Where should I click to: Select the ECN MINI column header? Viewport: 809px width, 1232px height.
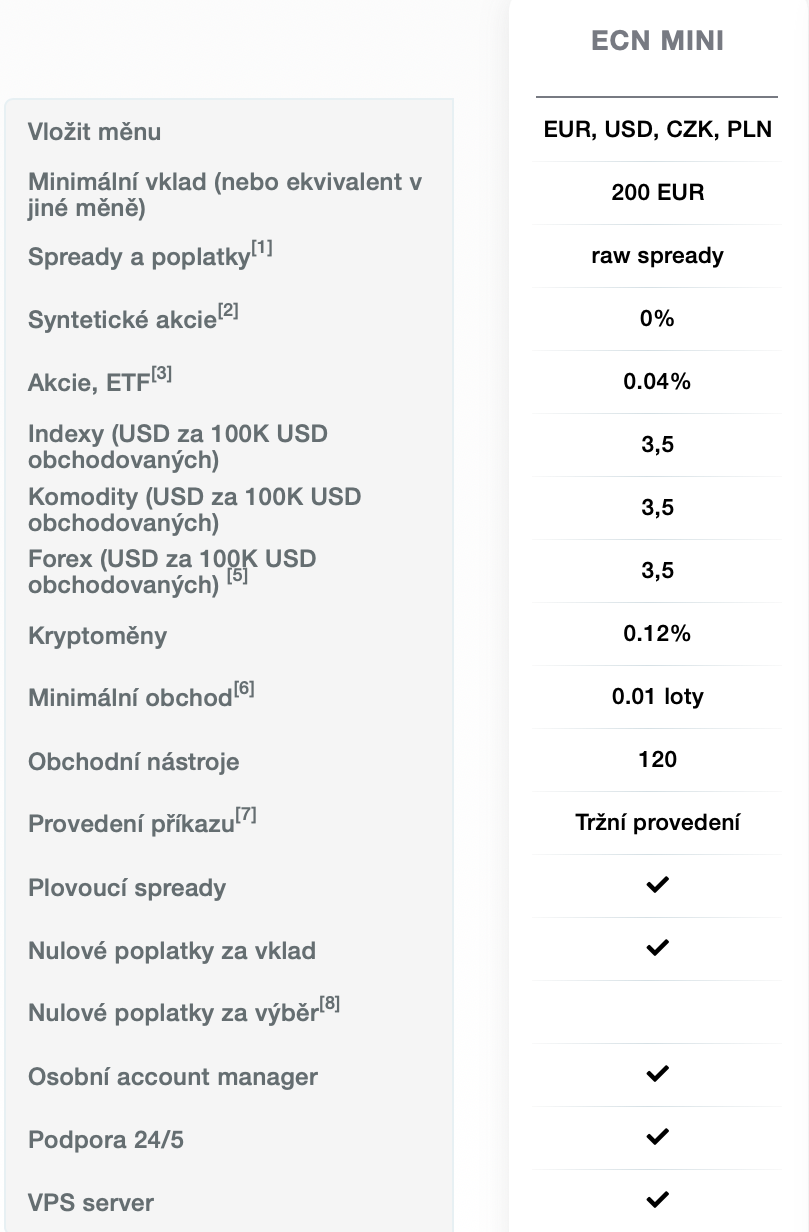coord(657,41)
